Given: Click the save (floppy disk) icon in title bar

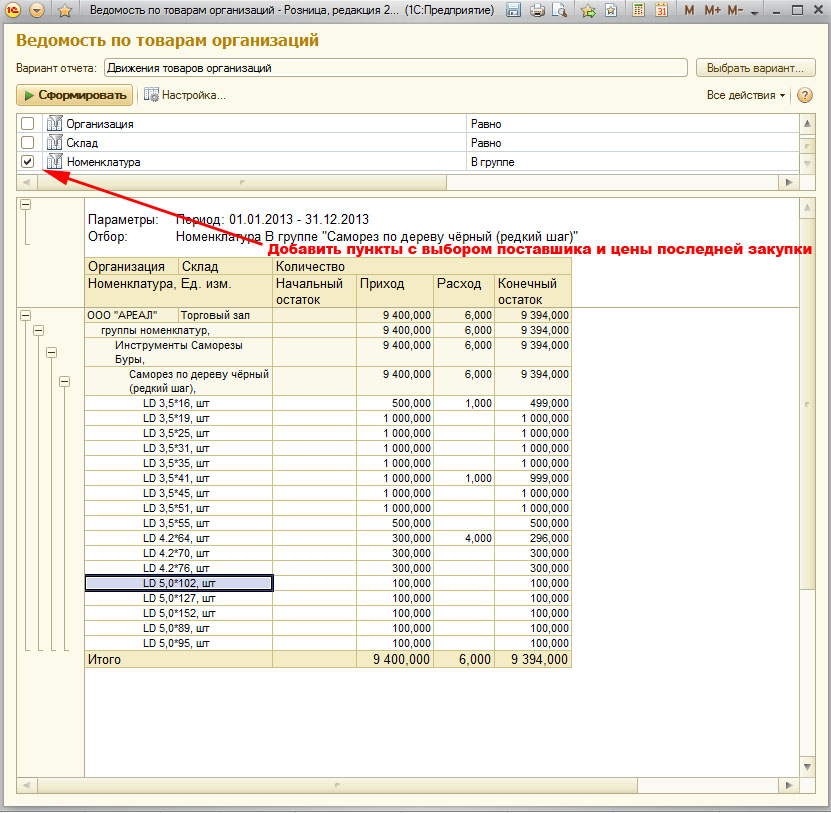Looking at the screenshot, I should 513,11.
